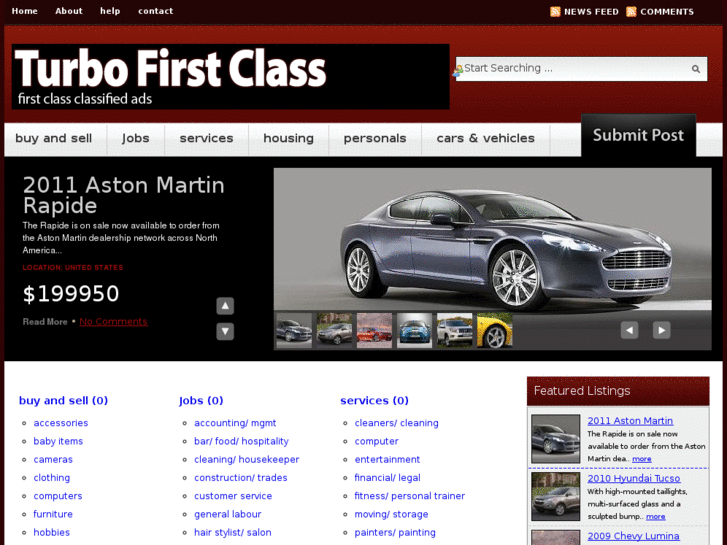The height and width of the screenshot is (545, 727).
Task: Open the hobbies category
Action: [51, 532]
